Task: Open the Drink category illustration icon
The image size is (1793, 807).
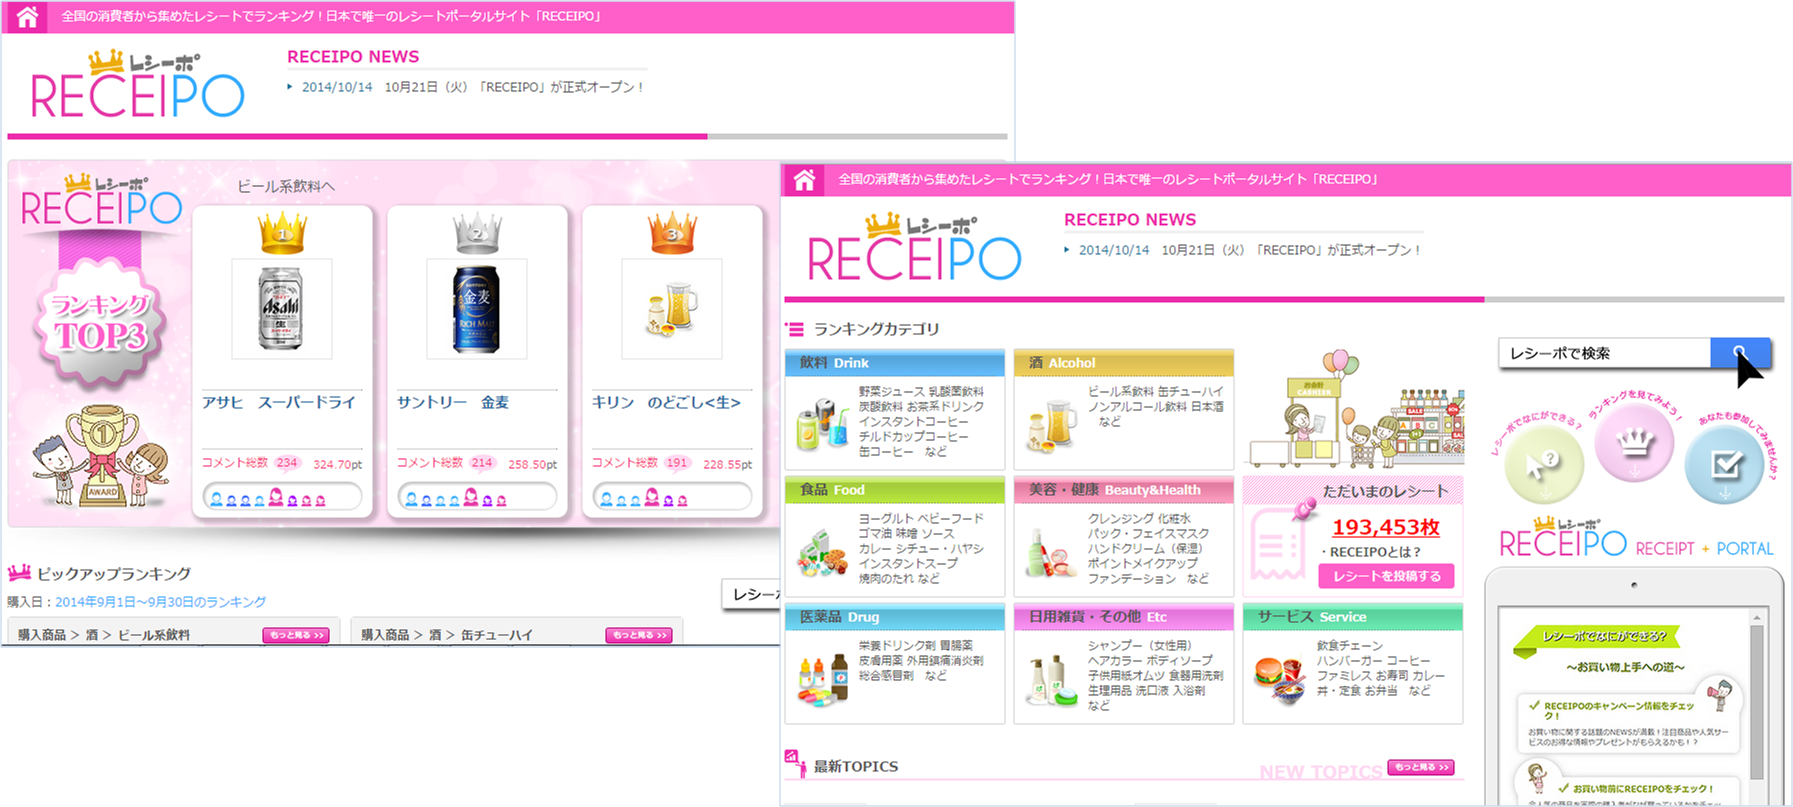Action: (823, 423)
